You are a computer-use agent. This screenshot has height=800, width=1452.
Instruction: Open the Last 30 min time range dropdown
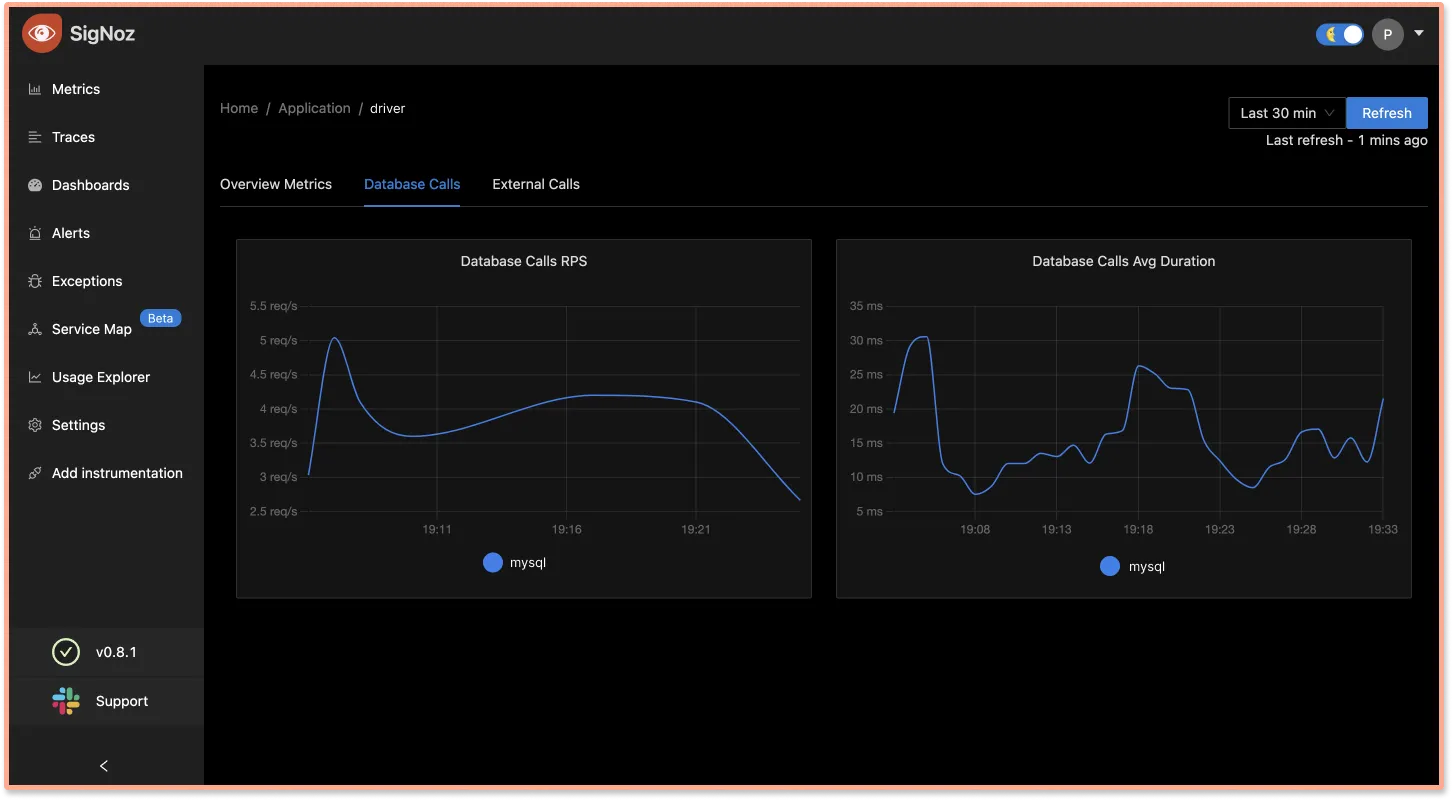(1287, 113)
